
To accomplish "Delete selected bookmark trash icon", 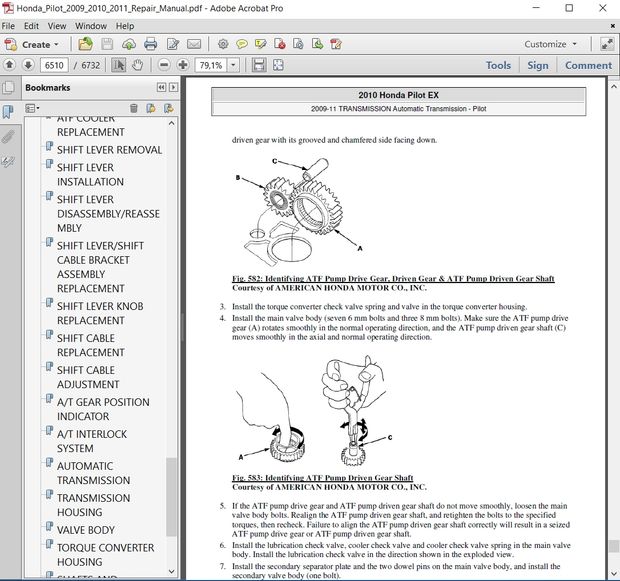I will pyautogui.click(x=134, y=108).
